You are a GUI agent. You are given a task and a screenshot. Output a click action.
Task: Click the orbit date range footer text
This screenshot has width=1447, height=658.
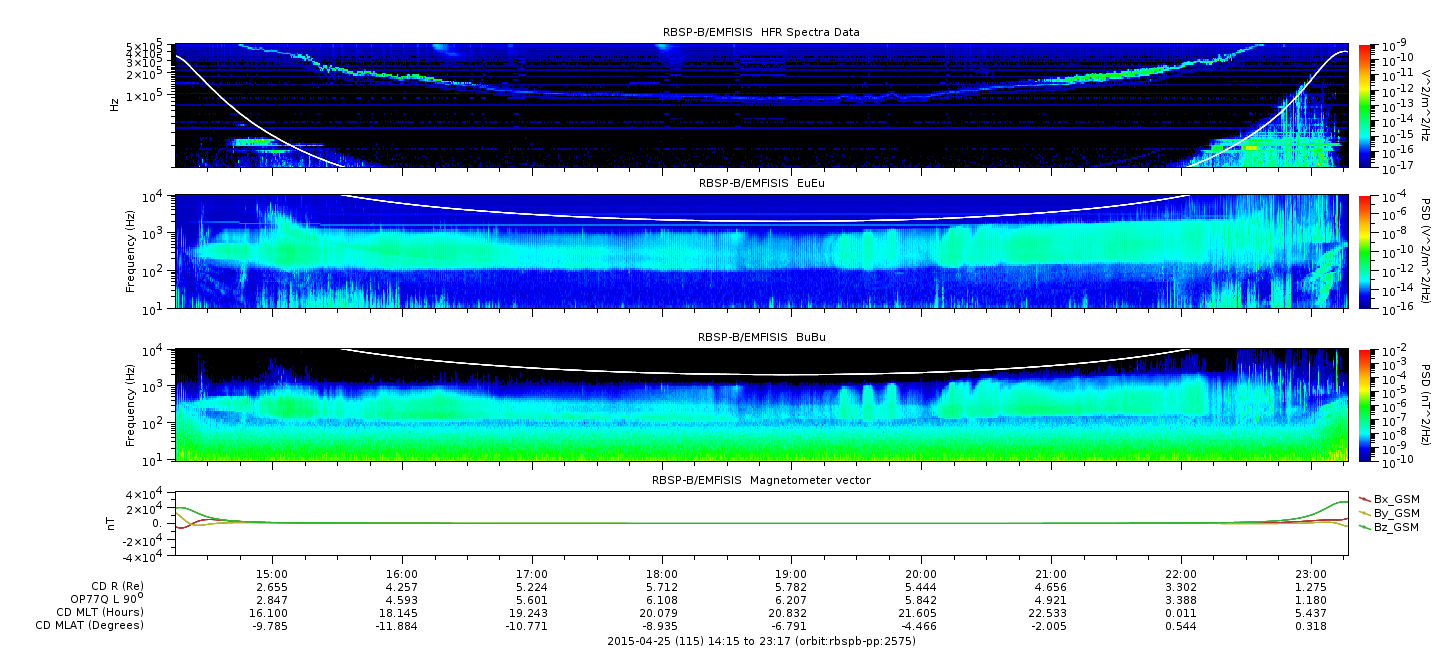pos(761,641)
